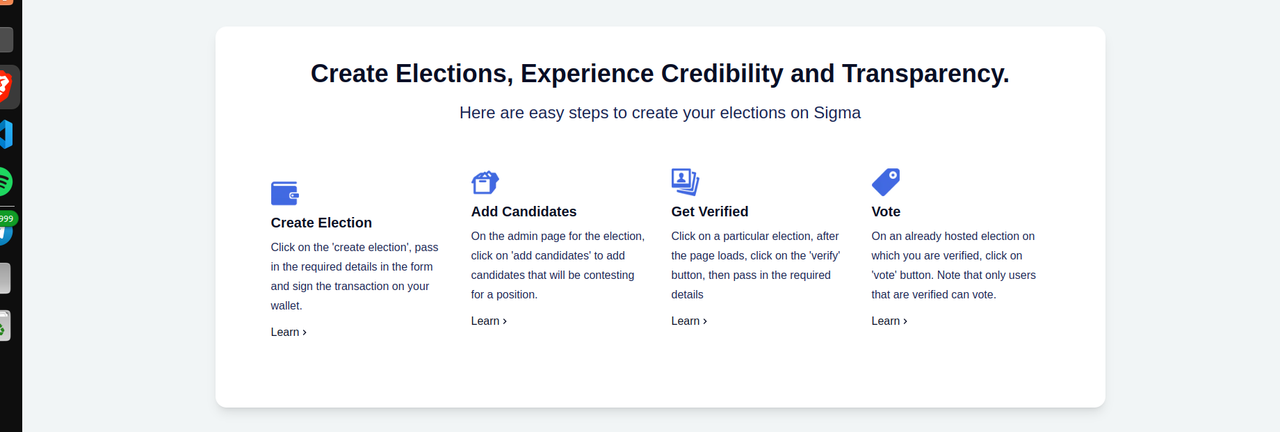Click the Learn link under Create Election
The height and width of the screenshot is (432, 1280).
(289, 332)
